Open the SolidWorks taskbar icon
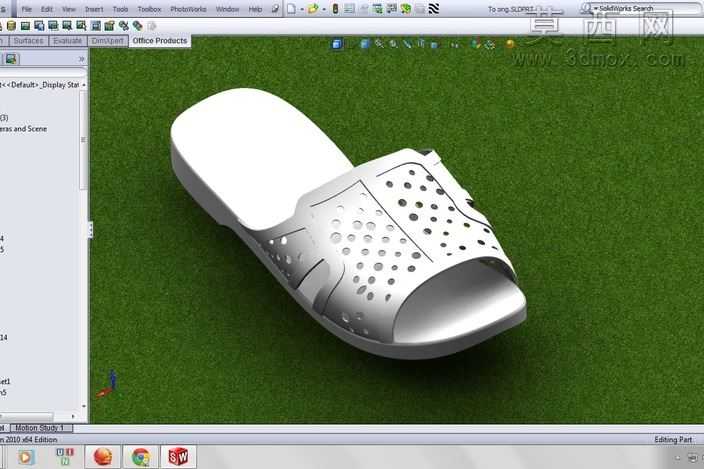The height and width of the screenshot is (469, 704). point(178,457)
